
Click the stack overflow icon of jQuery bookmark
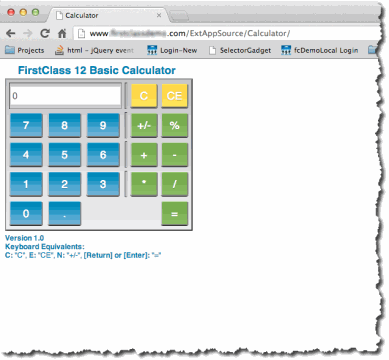59,50
